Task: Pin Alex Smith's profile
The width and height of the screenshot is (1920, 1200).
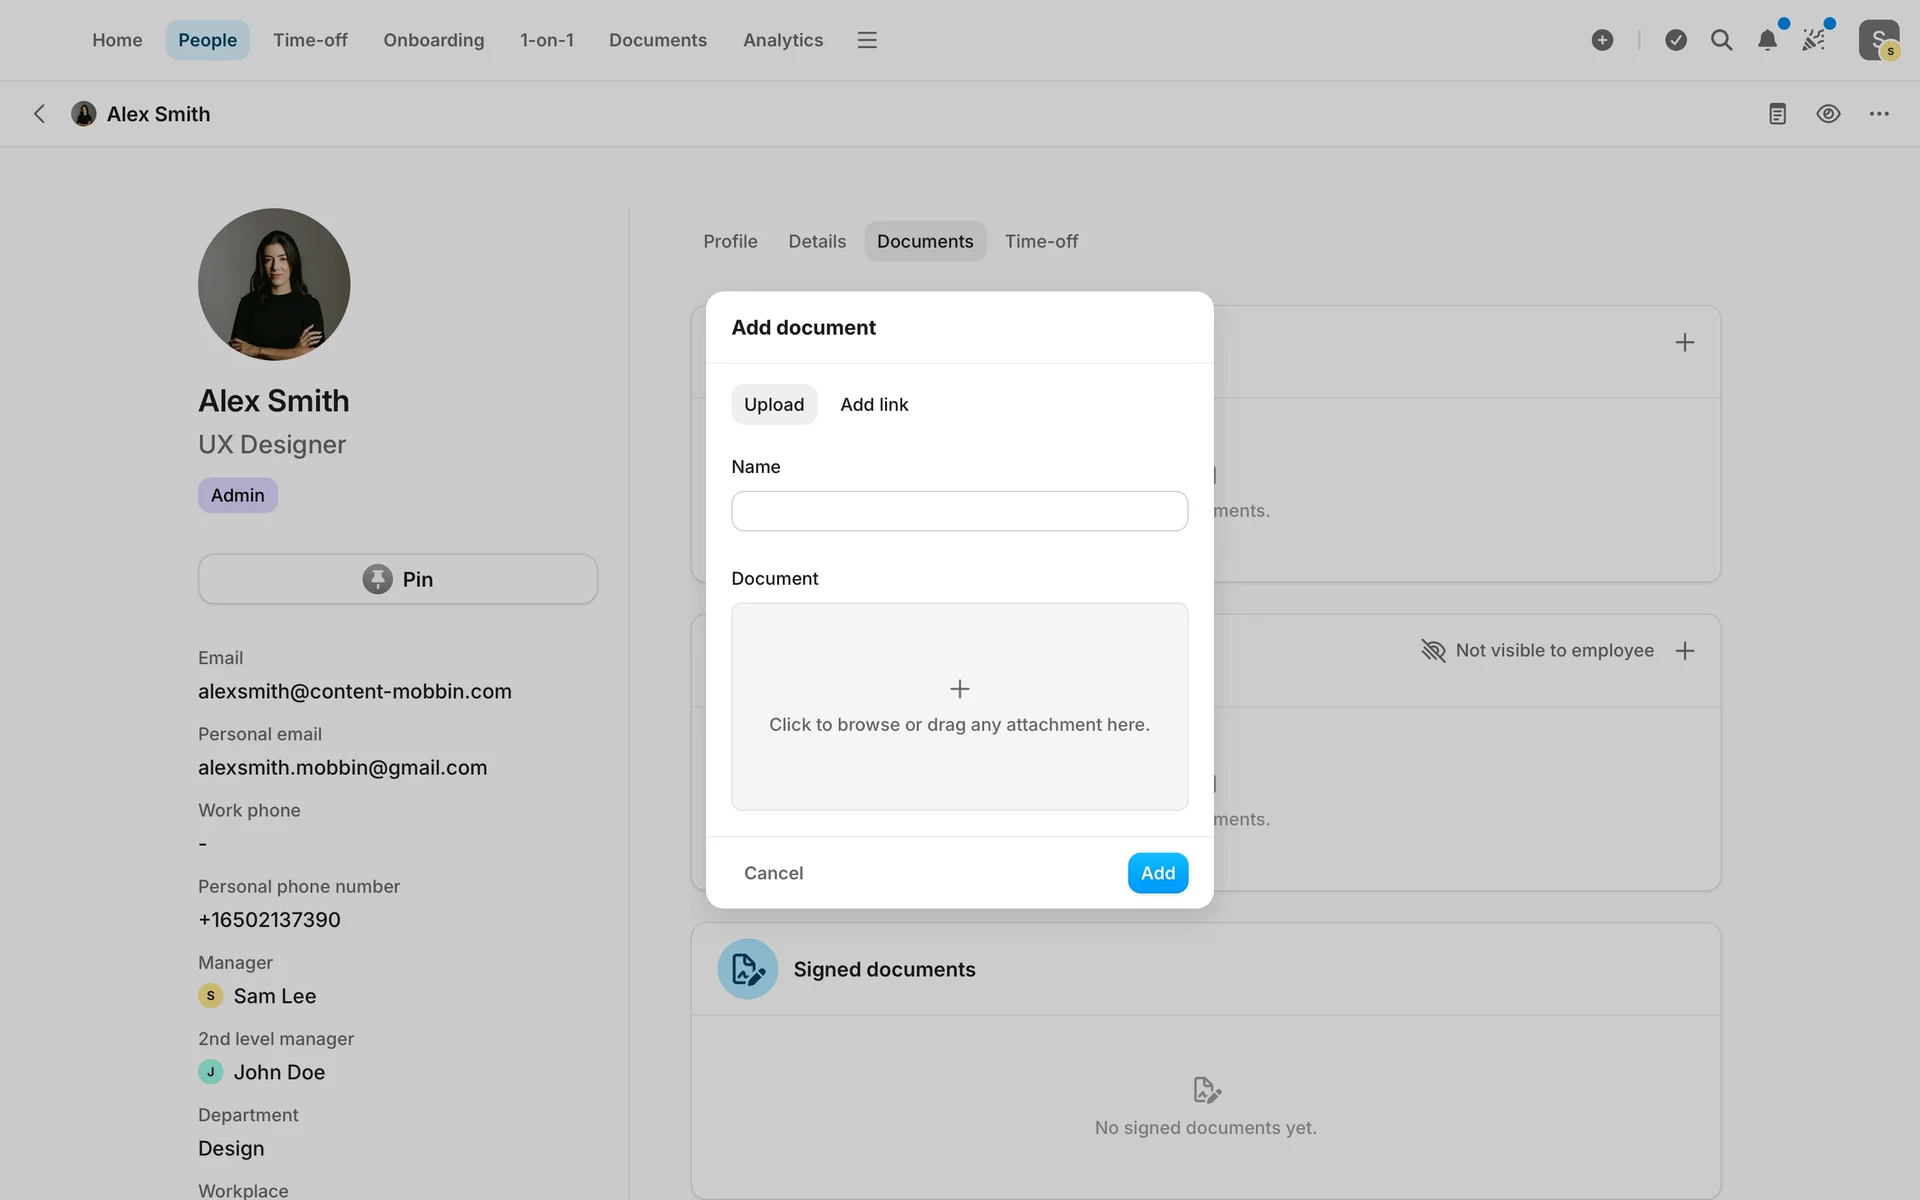Action: click(398, 579)
